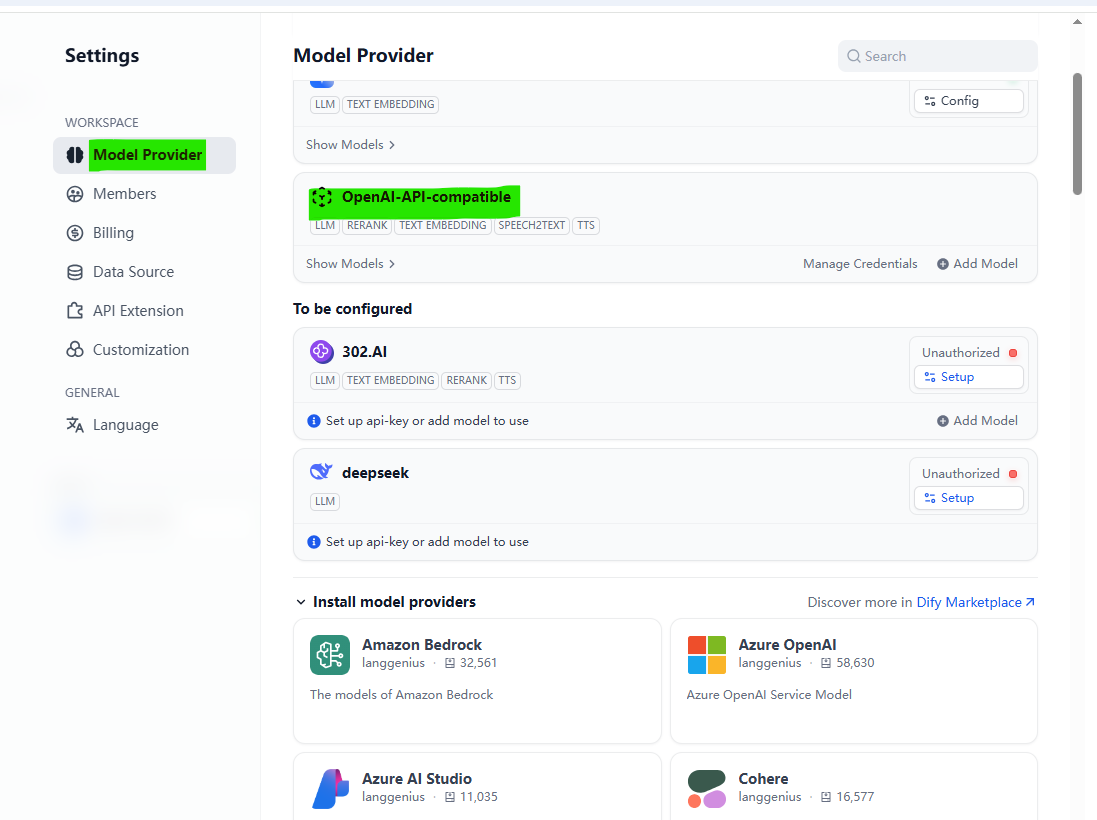1097x820 pixels.
Task: Click the vertical scrollbar thumb
Action: pyautogui.click(x=1077, y=134)
